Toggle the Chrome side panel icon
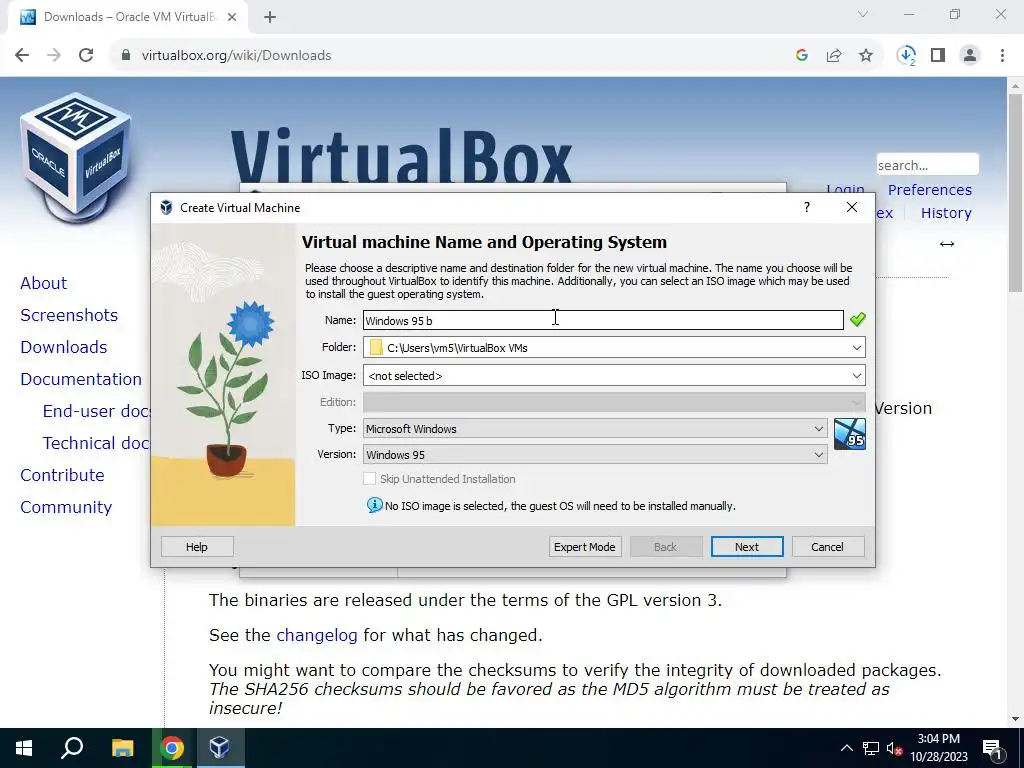The width and height of the screenshot is (1024, 768). (x=938, y=56)
